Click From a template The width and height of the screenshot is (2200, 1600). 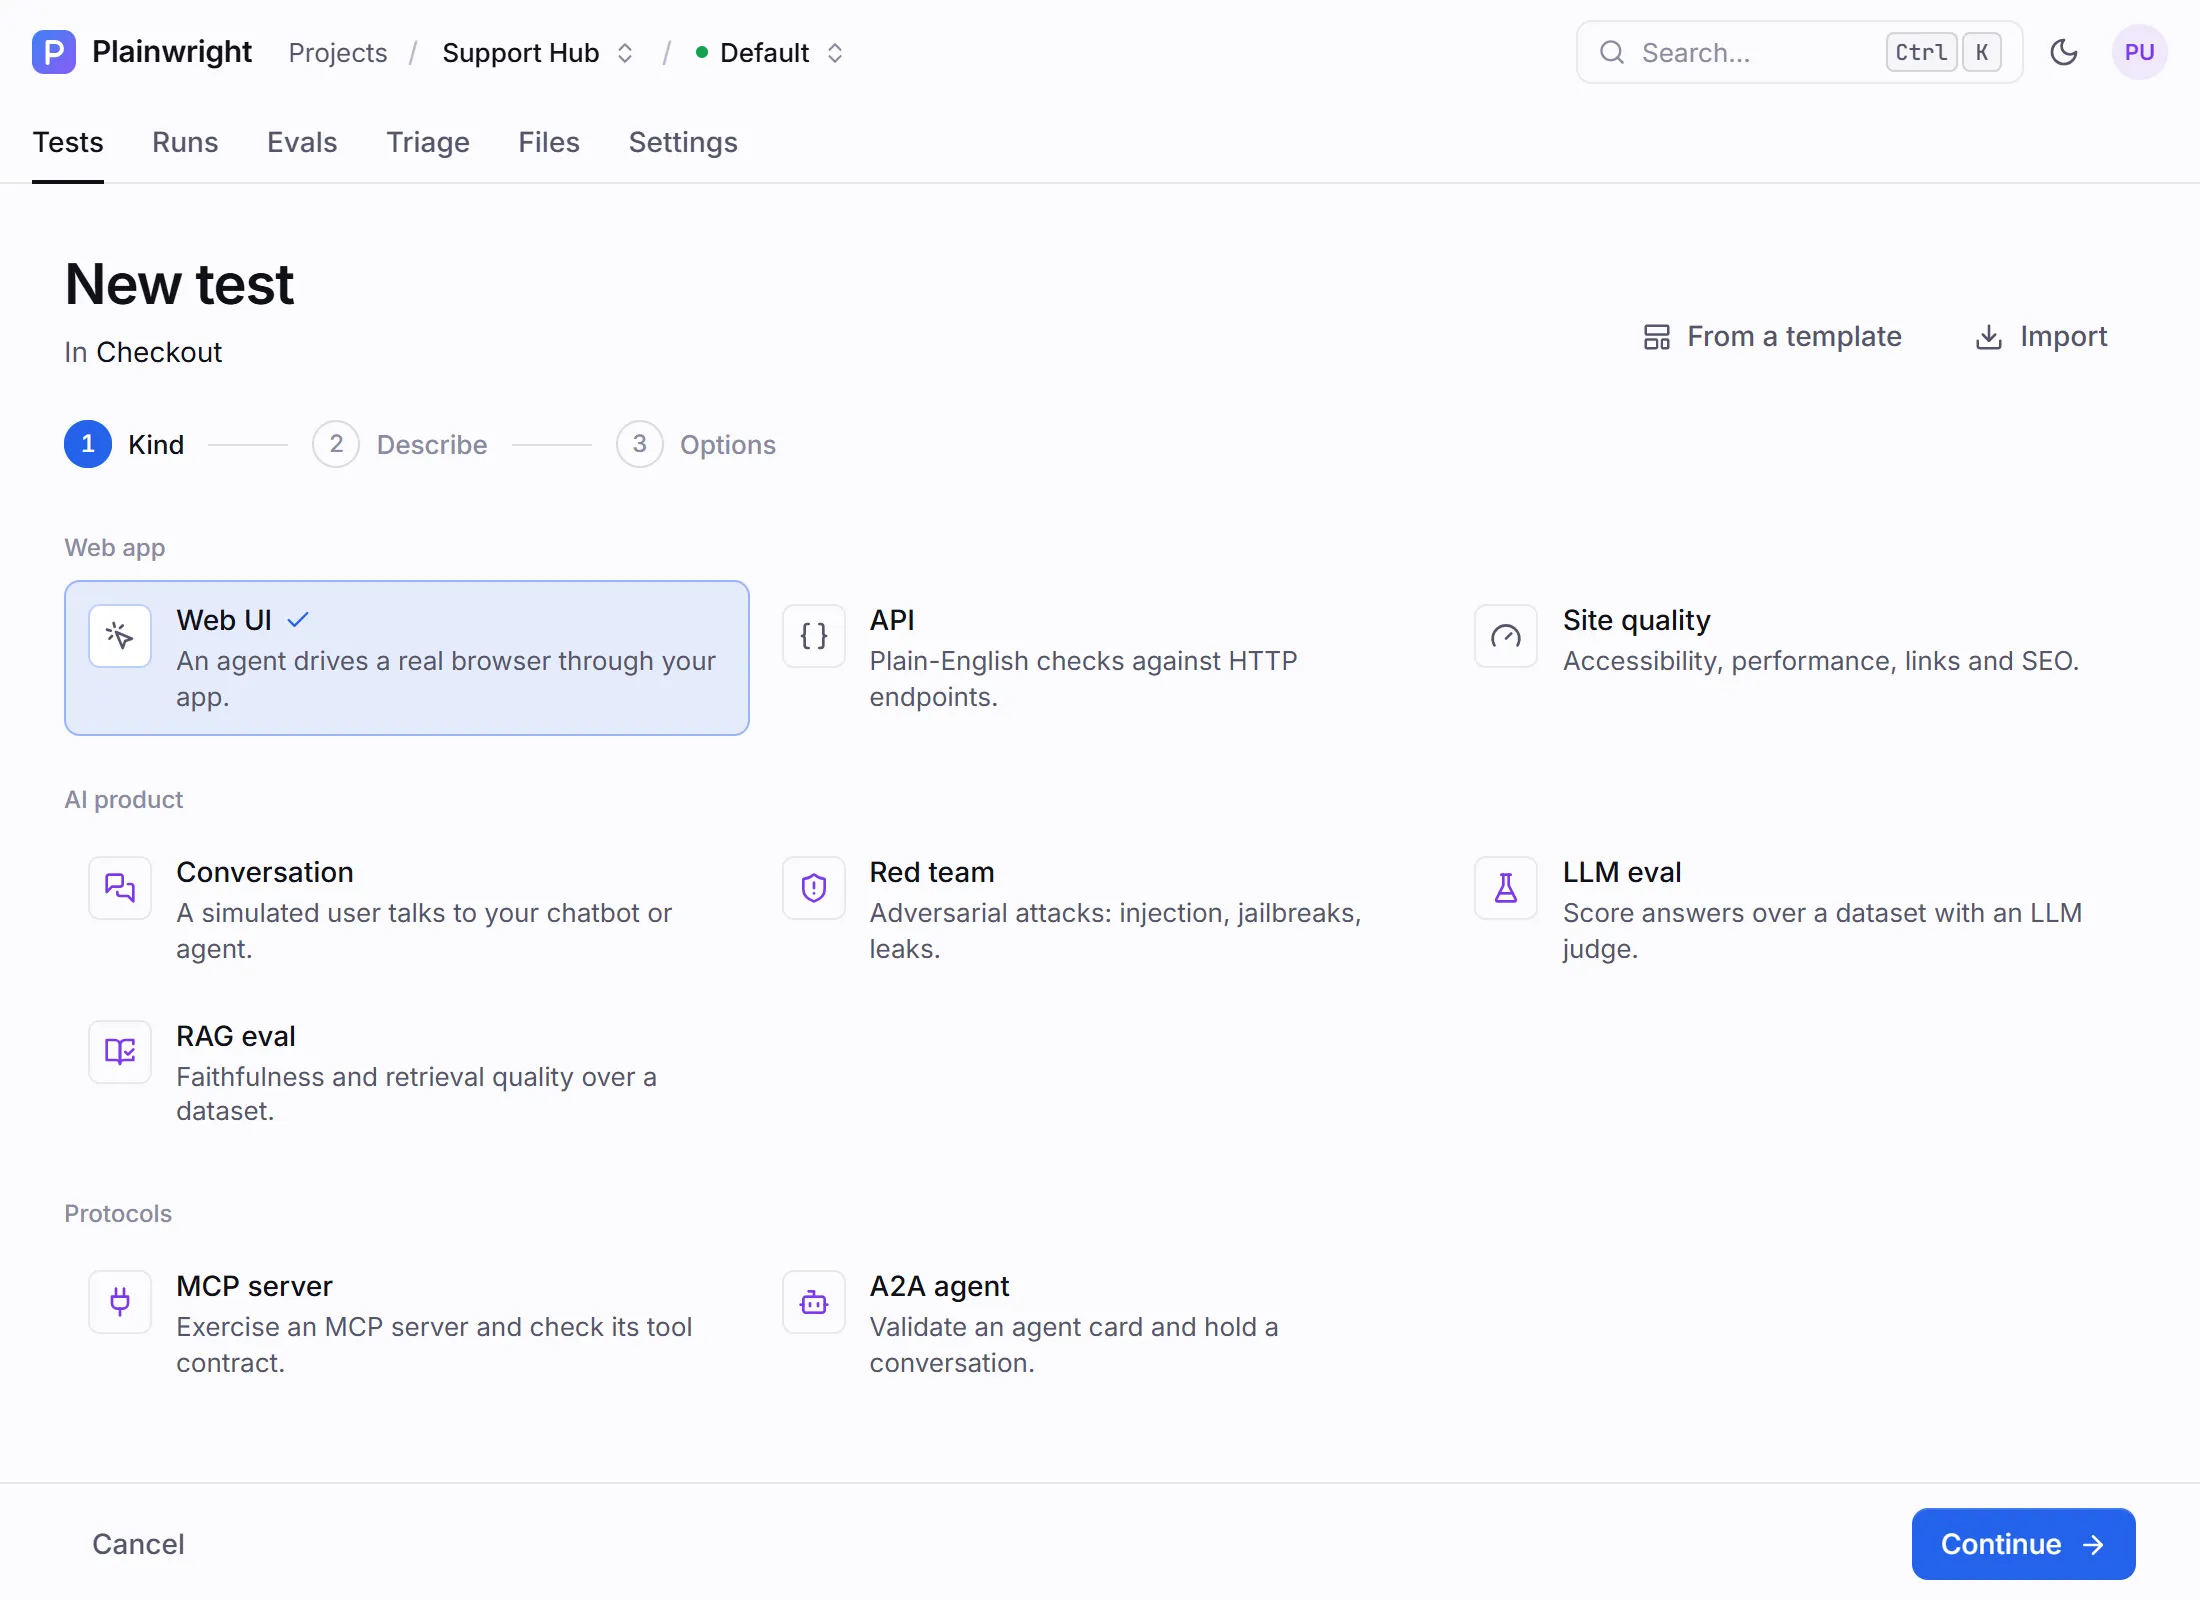[x=1773, y=337]
